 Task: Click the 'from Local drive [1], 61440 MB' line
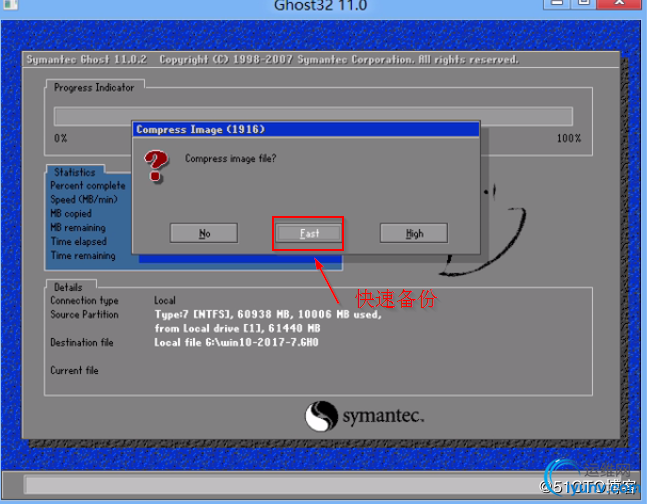237,329
